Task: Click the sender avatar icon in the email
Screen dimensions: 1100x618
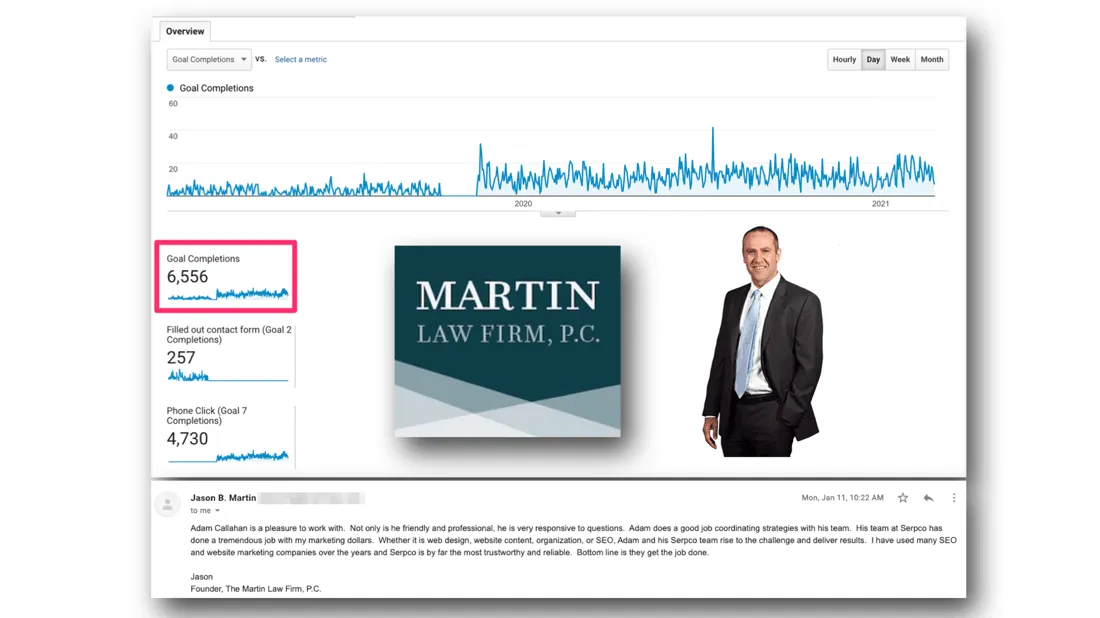Action: (168, 504)
